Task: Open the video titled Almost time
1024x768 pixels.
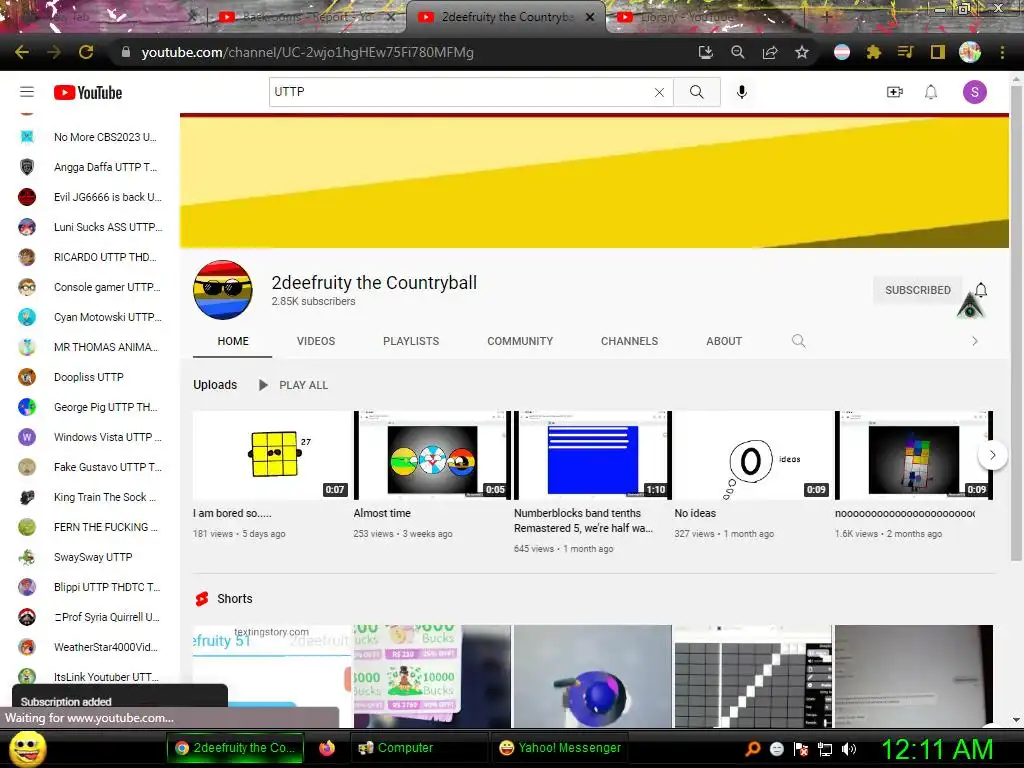Action: coord(382,513)
